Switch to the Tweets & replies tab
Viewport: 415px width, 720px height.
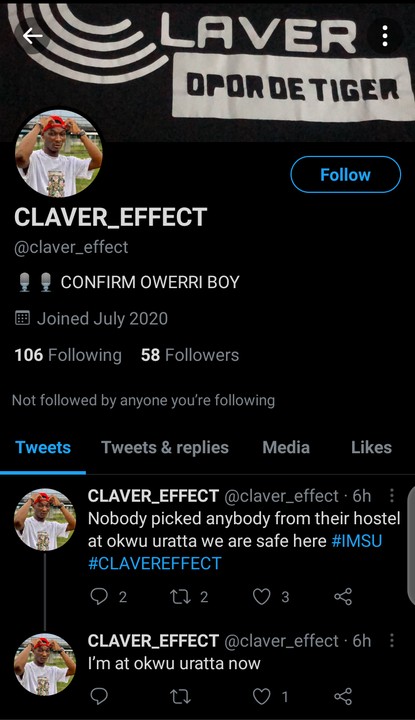coord(165,447)
